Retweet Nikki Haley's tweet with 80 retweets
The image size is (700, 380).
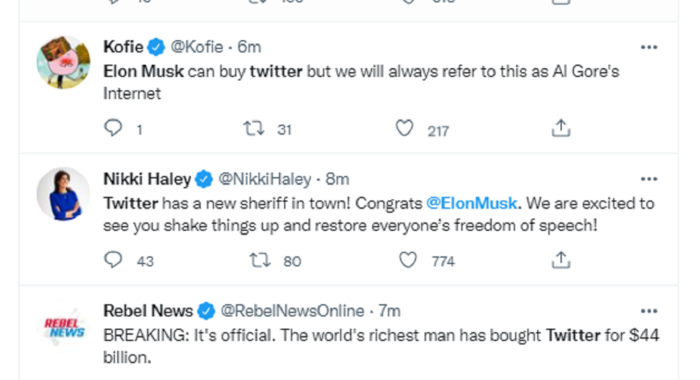pos(260,260)
